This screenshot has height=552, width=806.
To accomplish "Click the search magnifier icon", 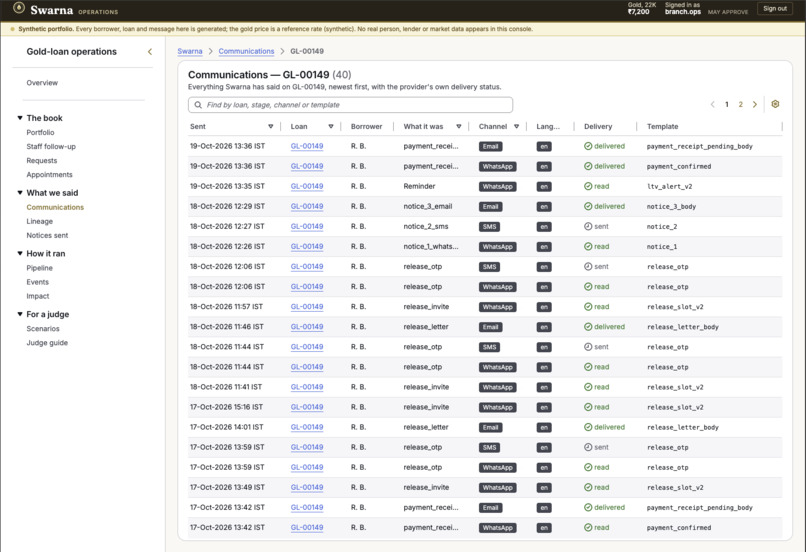I will [198, 105].
